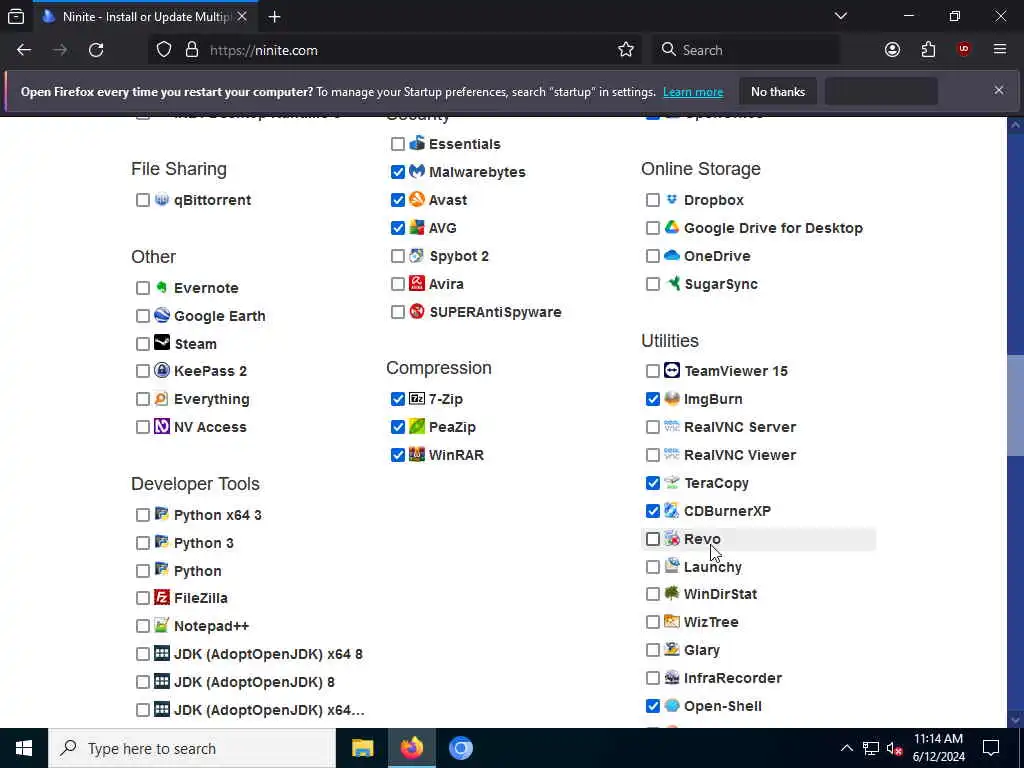The image size is (1024, 768).
Task: Open the Firefox hamburger application menu
Action: (999, 50)
